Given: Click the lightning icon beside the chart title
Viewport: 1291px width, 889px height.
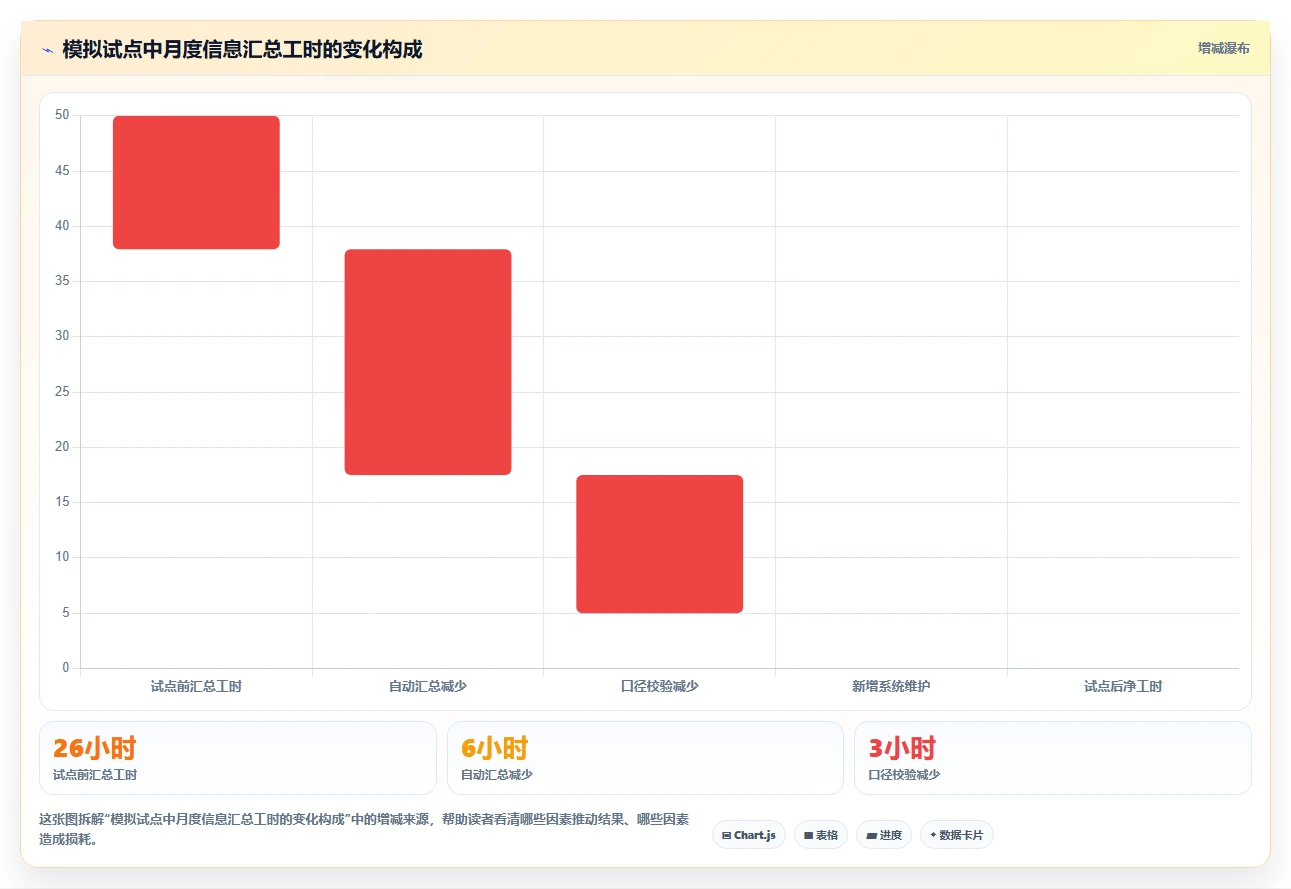Looking at the screenshot, I should coord(47,49).
